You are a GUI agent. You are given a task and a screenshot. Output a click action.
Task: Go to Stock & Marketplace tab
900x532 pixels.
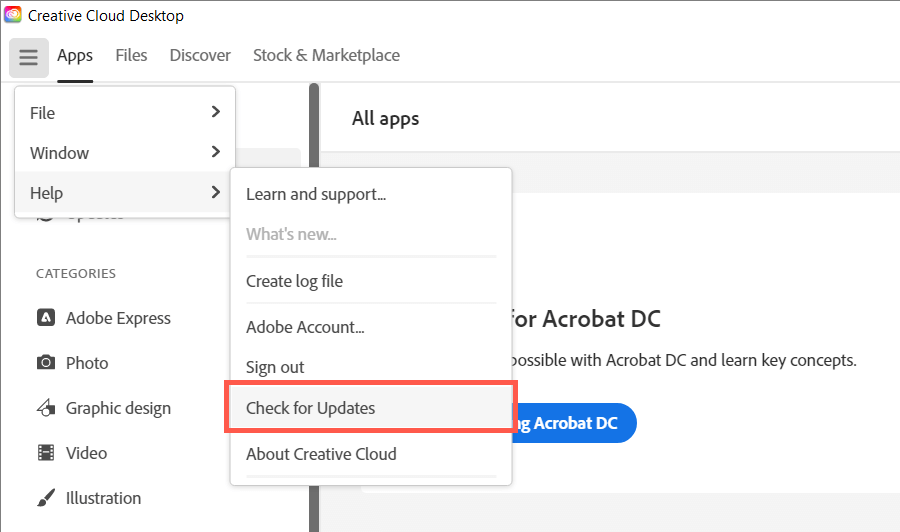(x=326, y=56)
